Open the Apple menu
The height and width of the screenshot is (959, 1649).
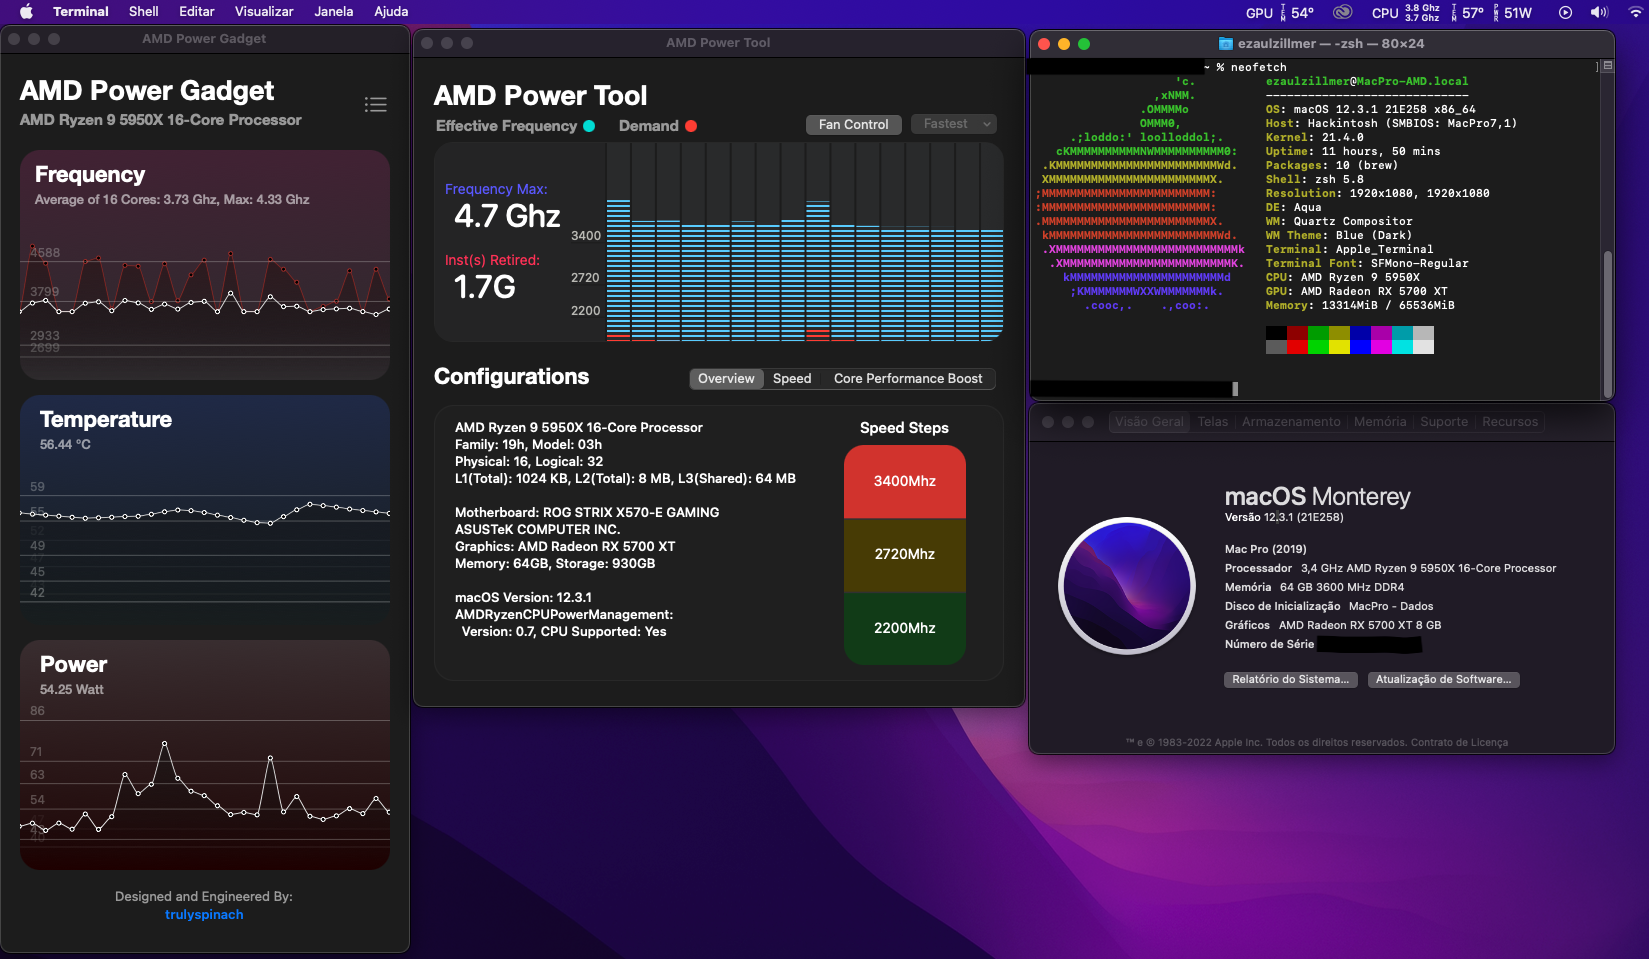click(27, 12)
